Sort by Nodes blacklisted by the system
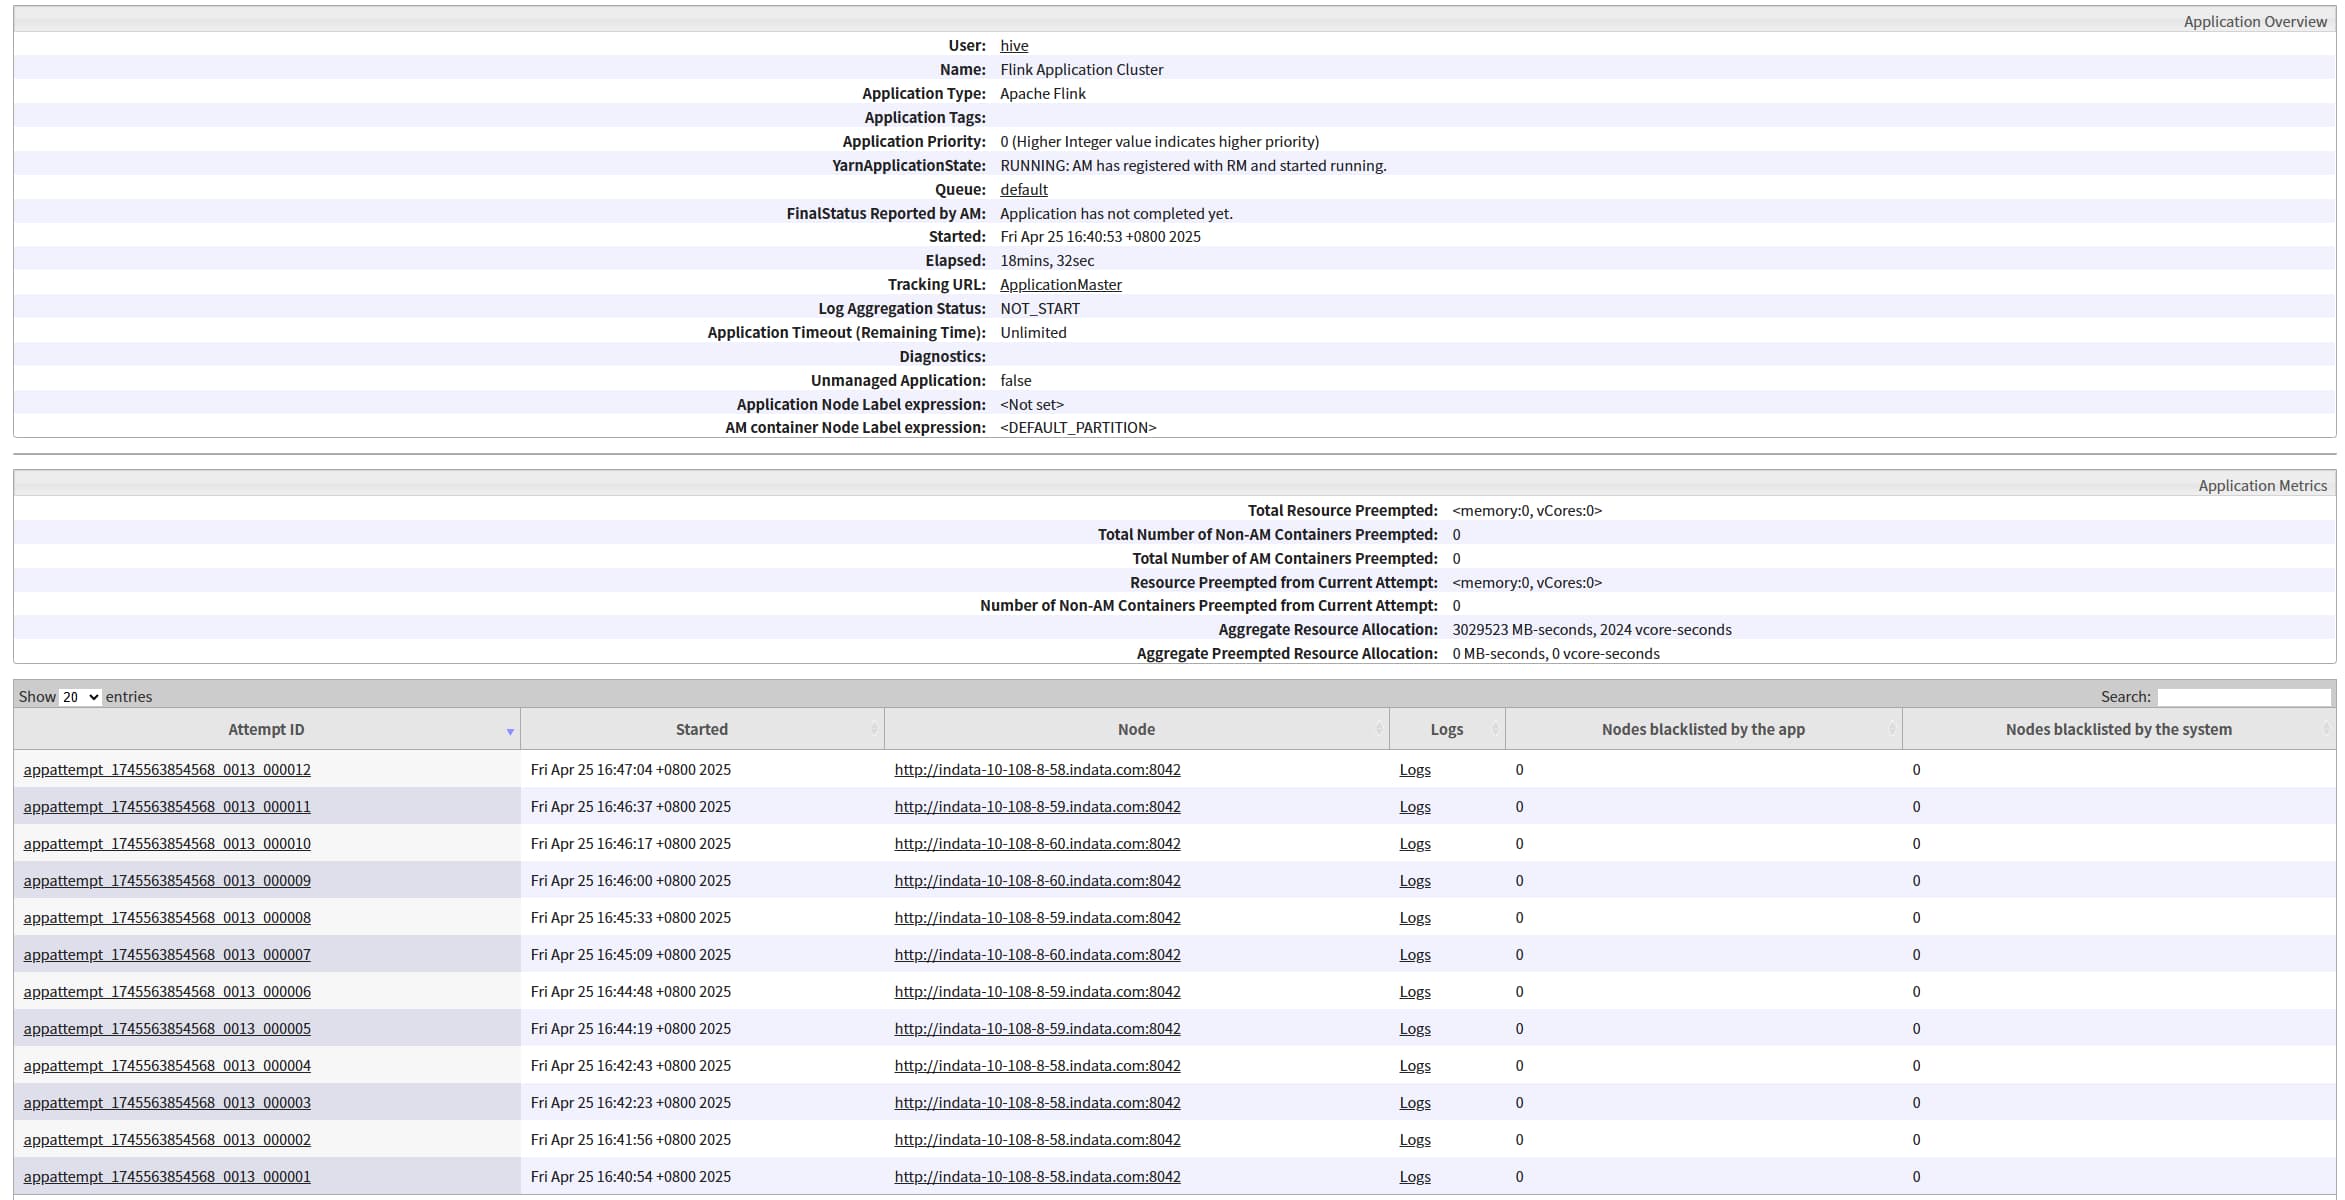The height and width of the screenshot is (1200, 2345). click(x=2117, y=730)
